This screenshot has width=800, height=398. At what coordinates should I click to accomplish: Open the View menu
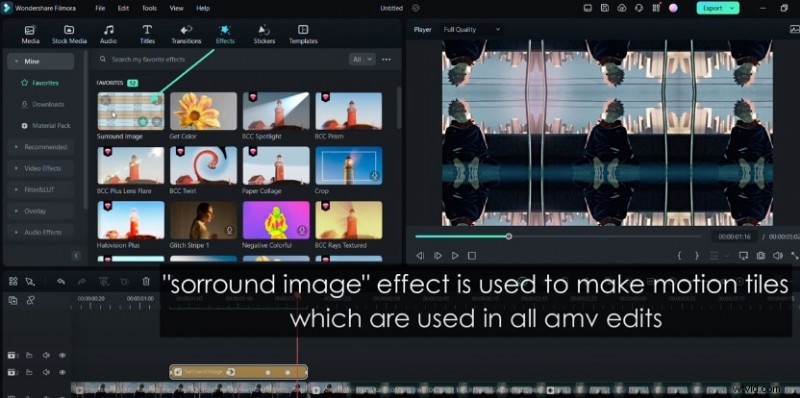[x=177, y=8]
